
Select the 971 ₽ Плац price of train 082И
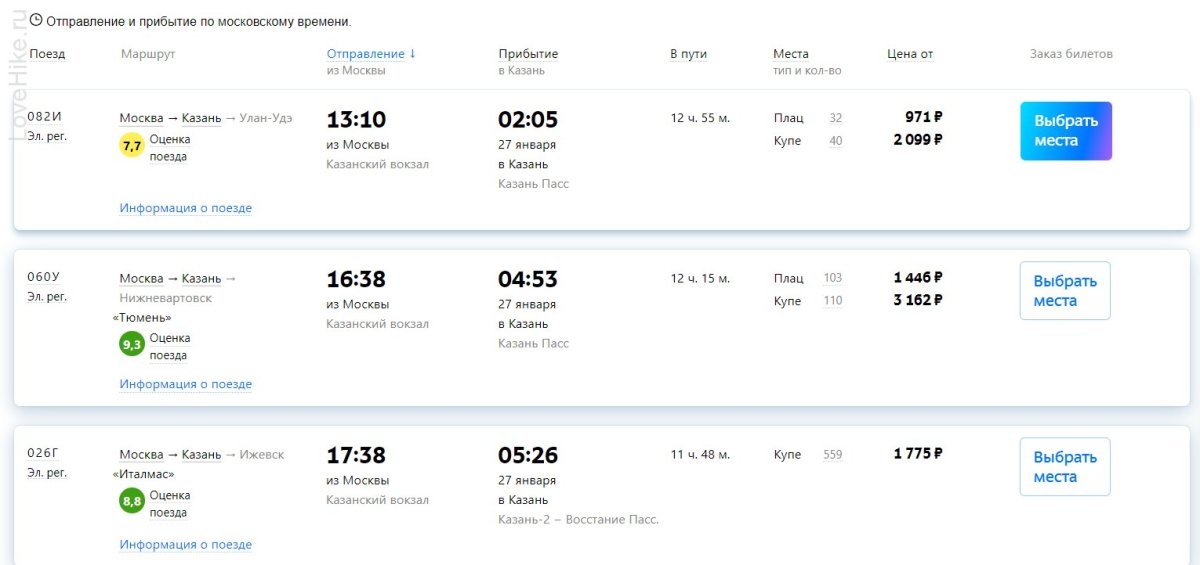[x=924, y=117]
